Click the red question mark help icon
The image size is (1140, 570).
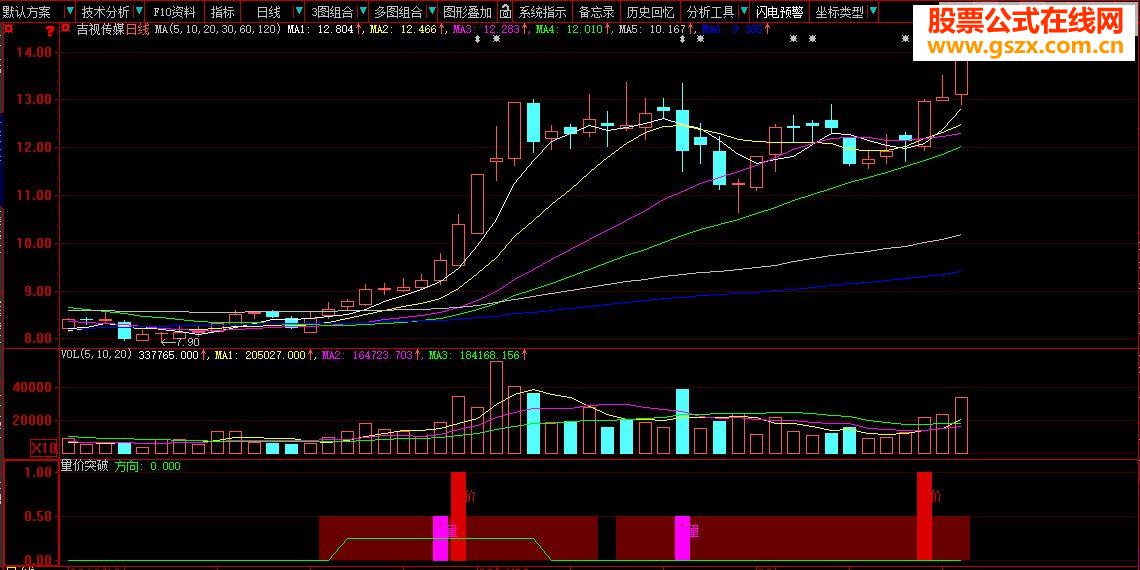49,30
